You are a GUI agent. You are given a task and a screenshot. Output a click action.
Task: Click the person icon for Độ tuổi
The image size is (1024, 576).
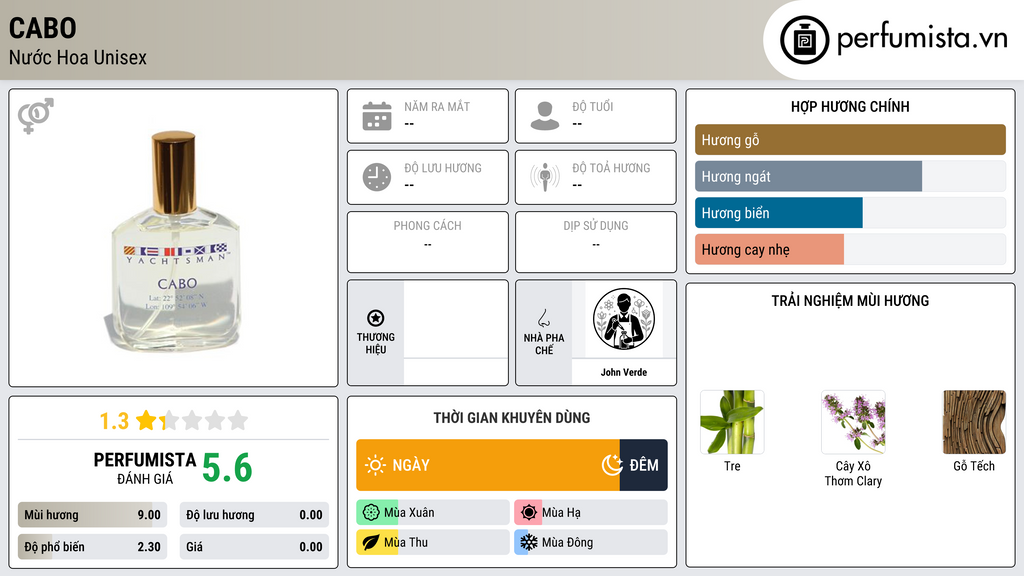click(545, 116)
